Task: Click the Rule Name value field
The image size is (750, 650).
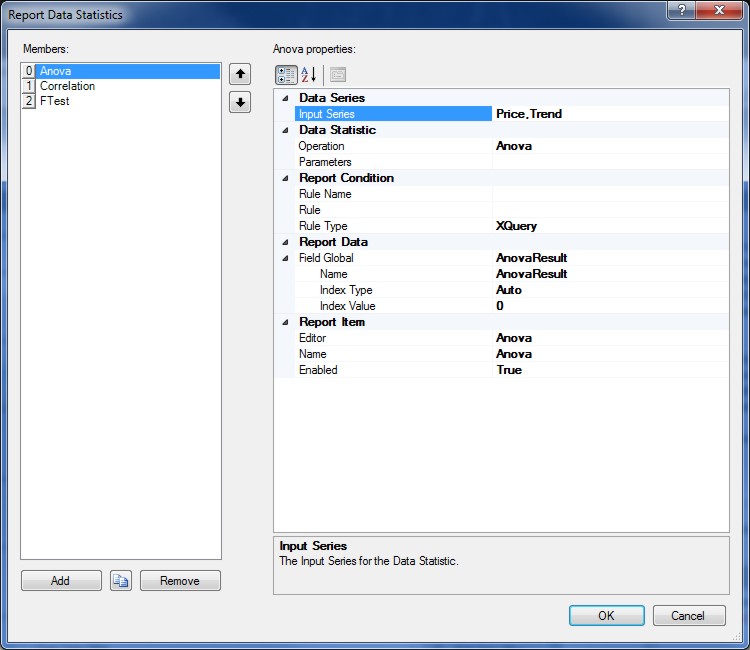Action: coord(610,194)
